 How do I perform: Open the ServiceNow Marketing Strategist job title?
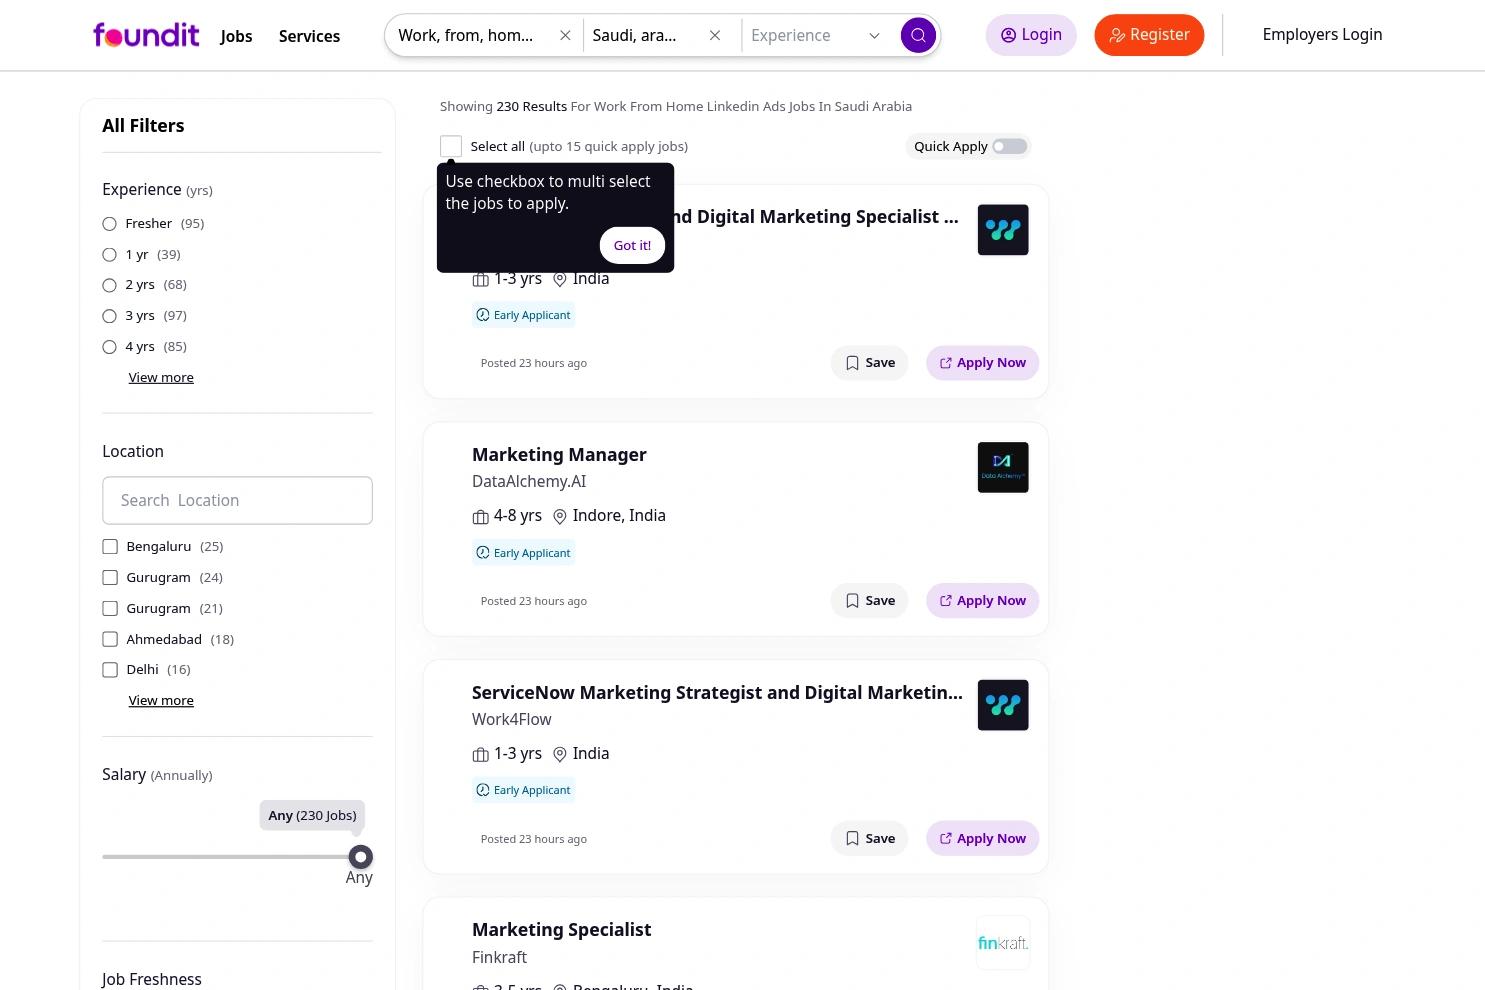pos(717,692)
